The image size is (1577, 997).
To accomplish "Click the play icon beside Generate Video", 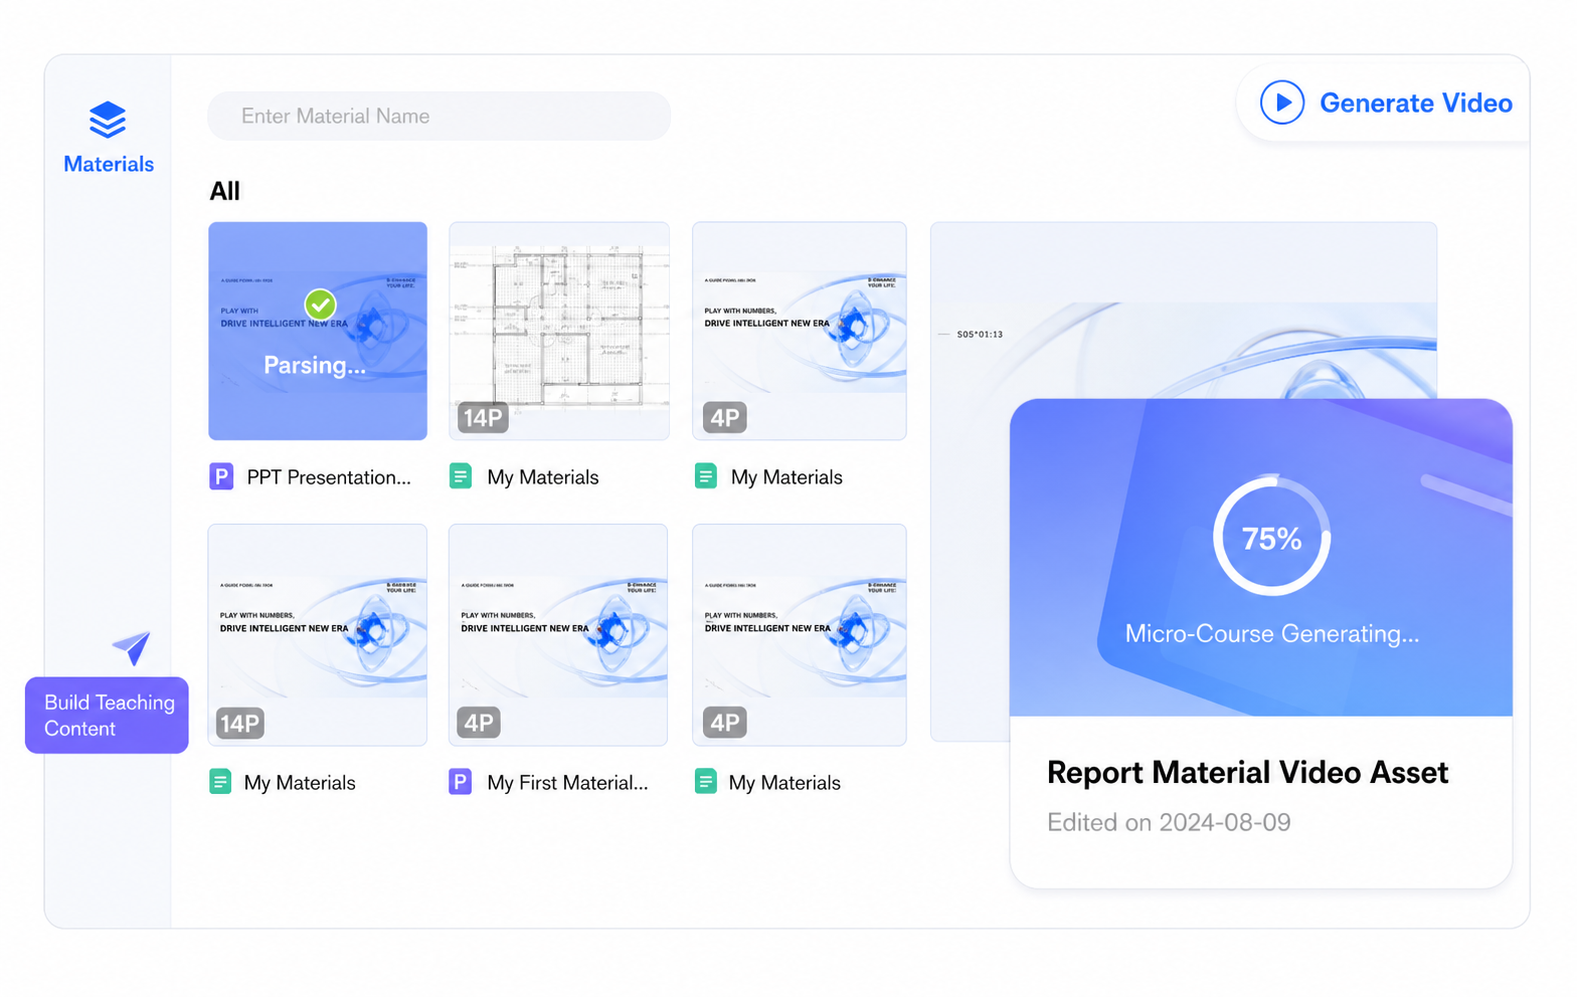I will (x=1282, y=102).
